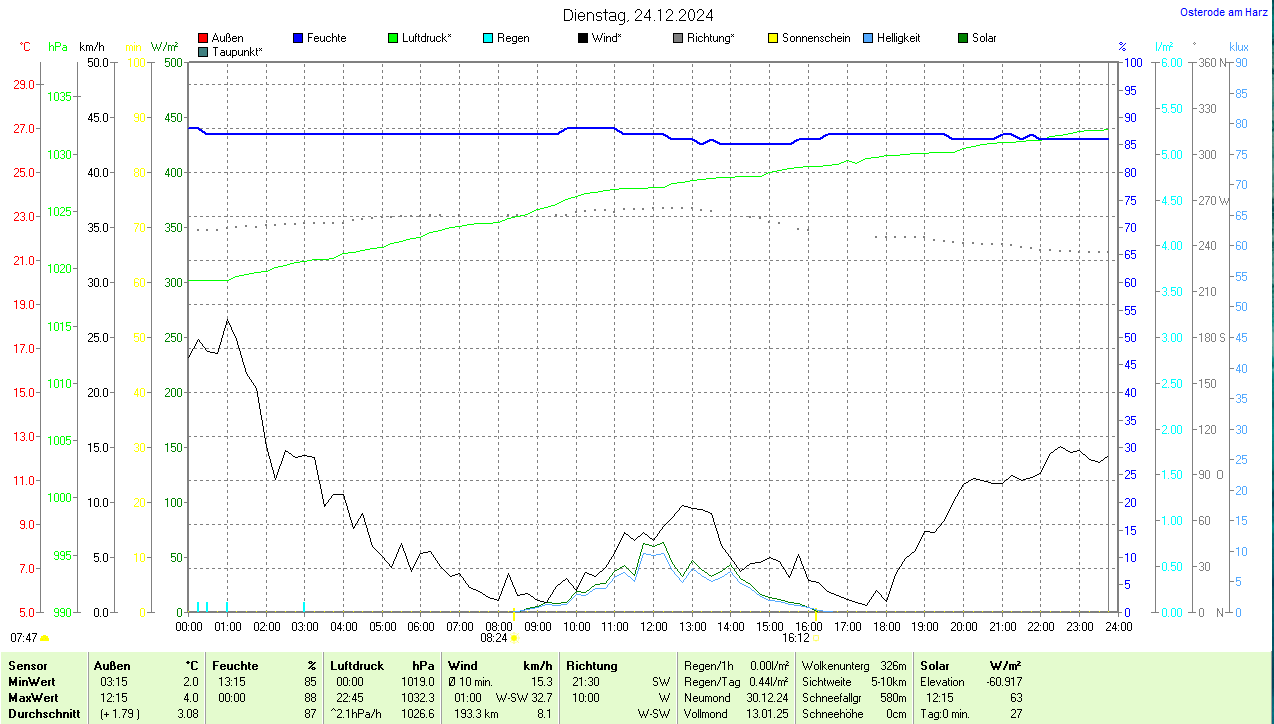
Task: Click the Helligkeit legend square
Action: click(x=868, y=38)
